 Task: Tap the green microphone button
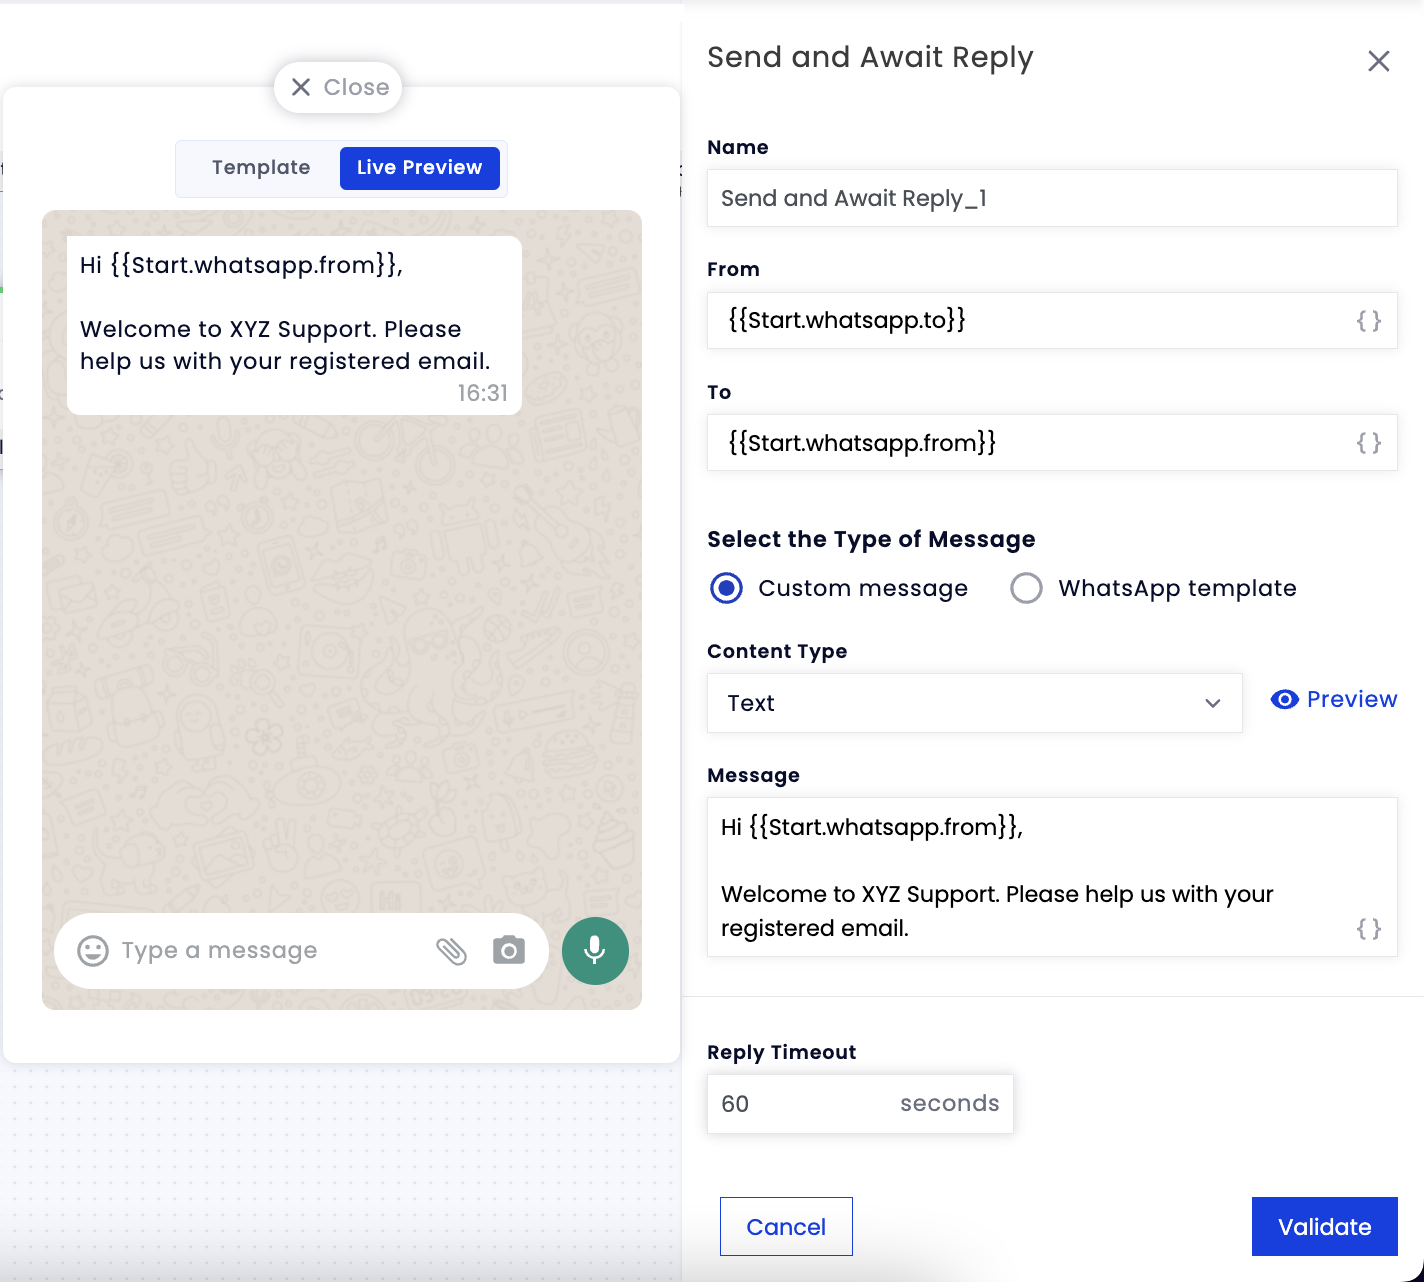point(595,950)
